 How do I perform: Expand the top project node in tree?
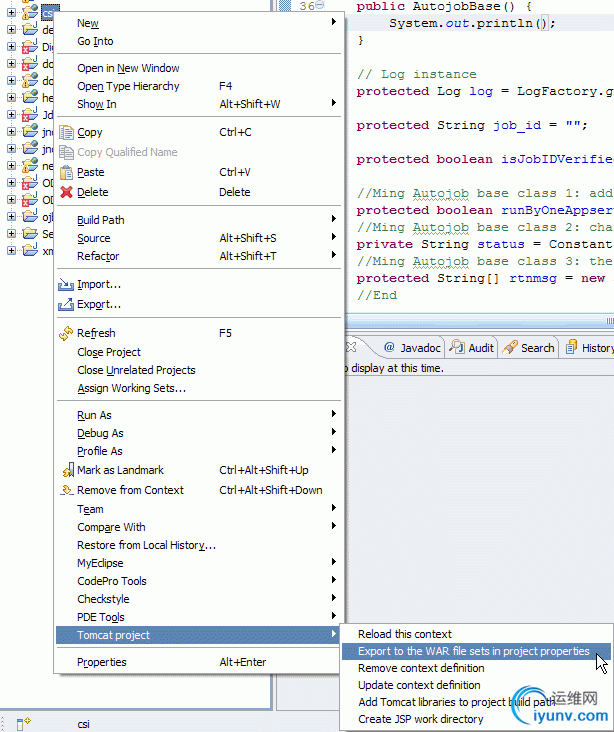point(11,13)
